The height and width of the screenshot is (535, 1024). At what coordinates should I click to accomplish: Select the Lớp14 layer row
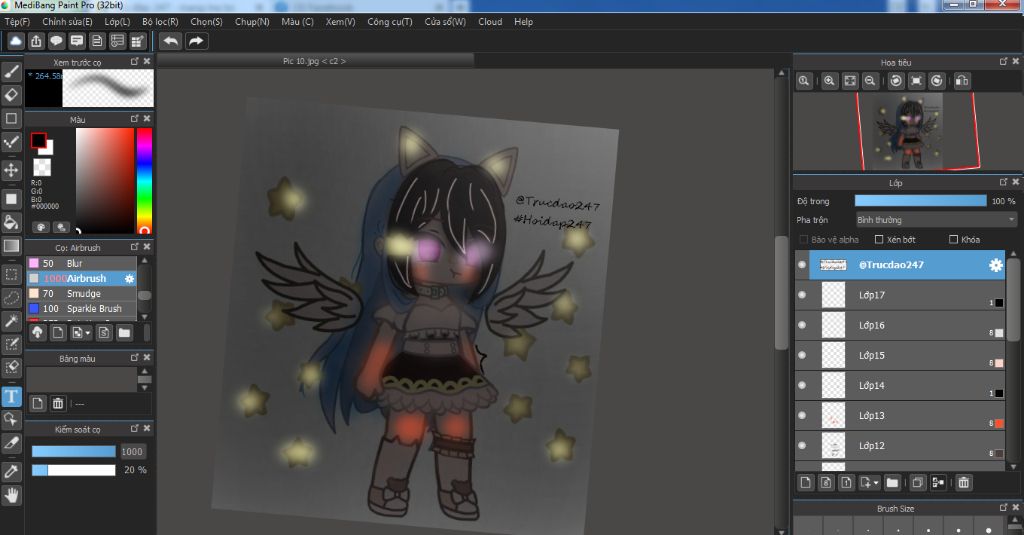(900, 385)
